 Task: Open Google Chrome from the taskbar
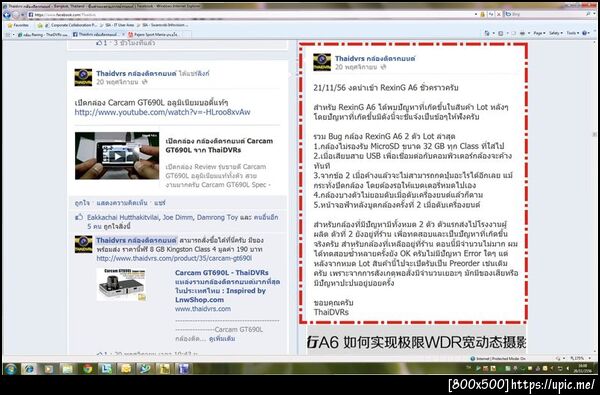[x=88, y=369]
